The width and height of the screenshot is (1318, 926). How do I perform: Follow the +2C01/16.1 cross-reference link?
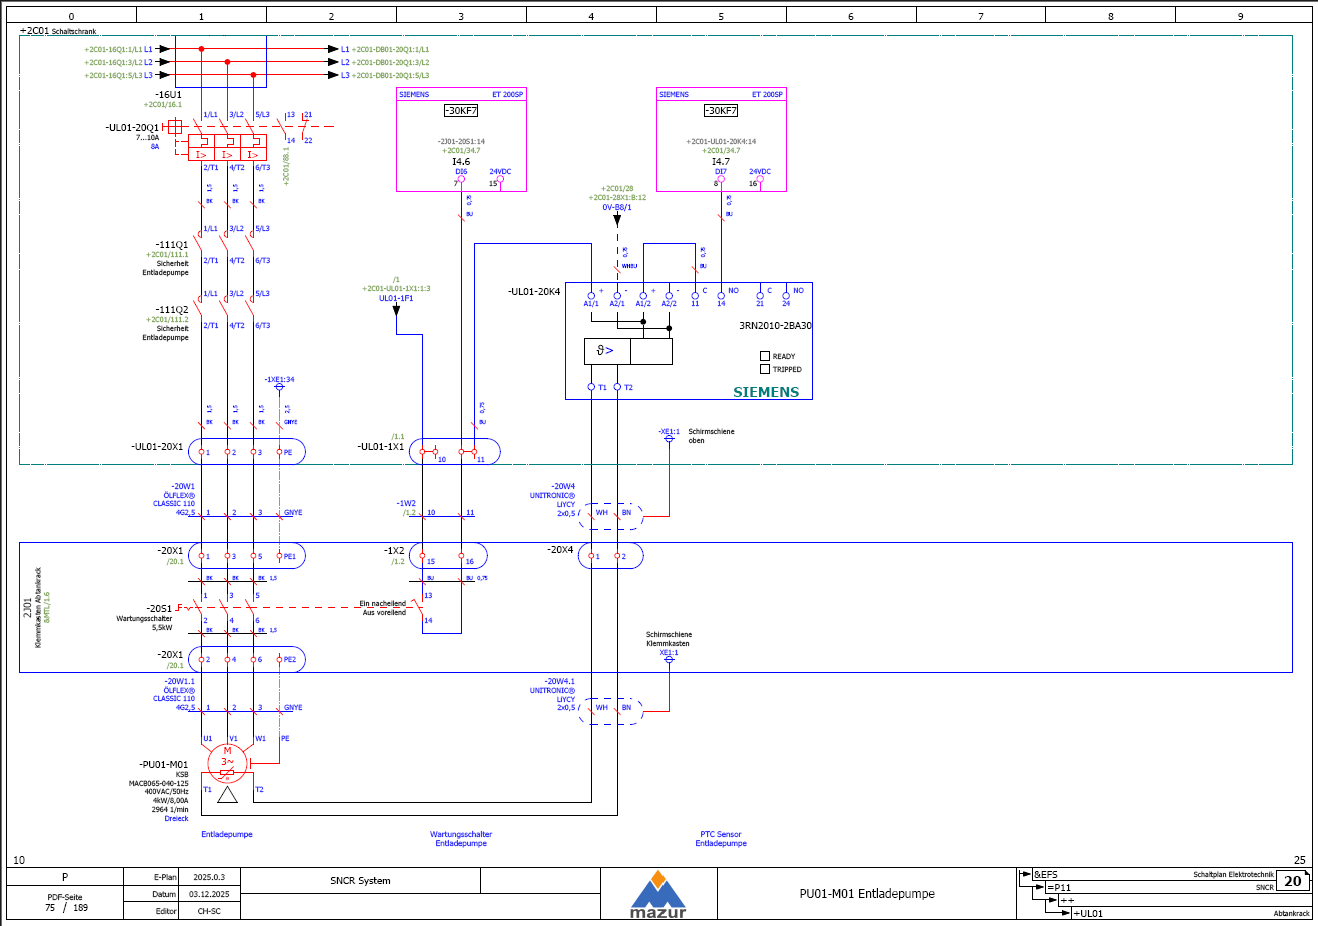162,104
